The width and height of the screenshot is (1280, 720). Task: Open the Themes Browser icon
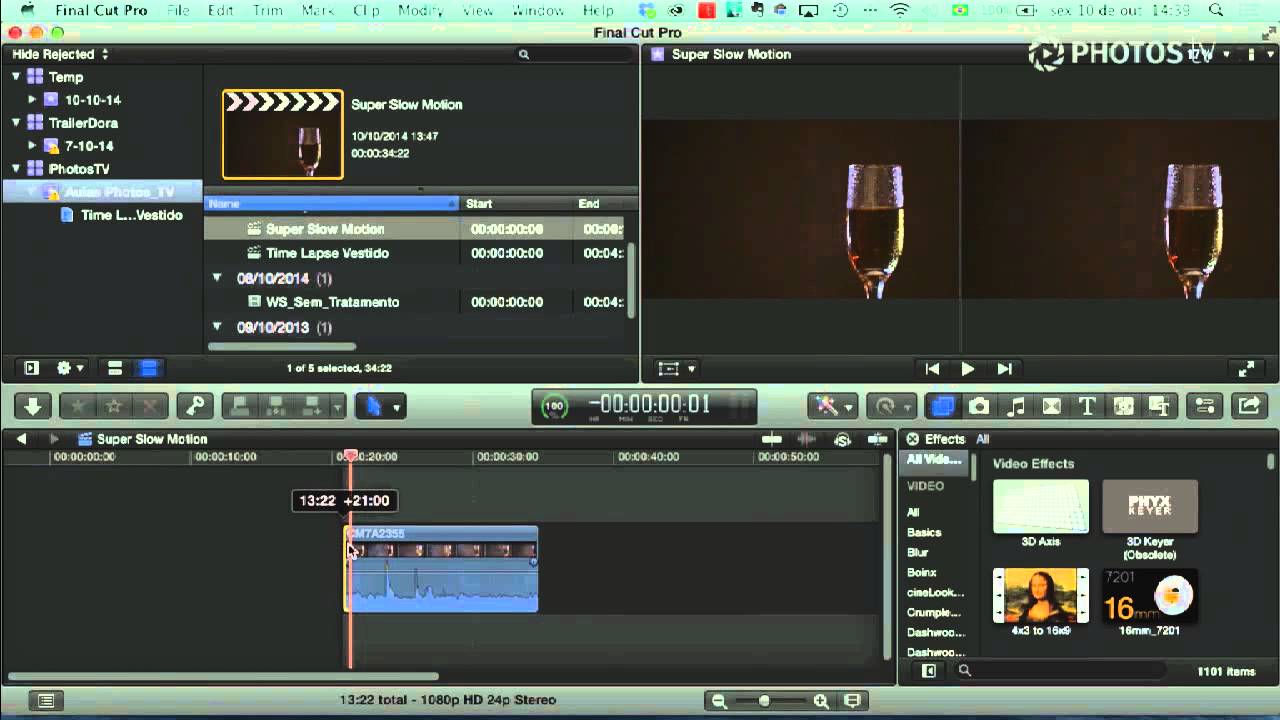1159,406
